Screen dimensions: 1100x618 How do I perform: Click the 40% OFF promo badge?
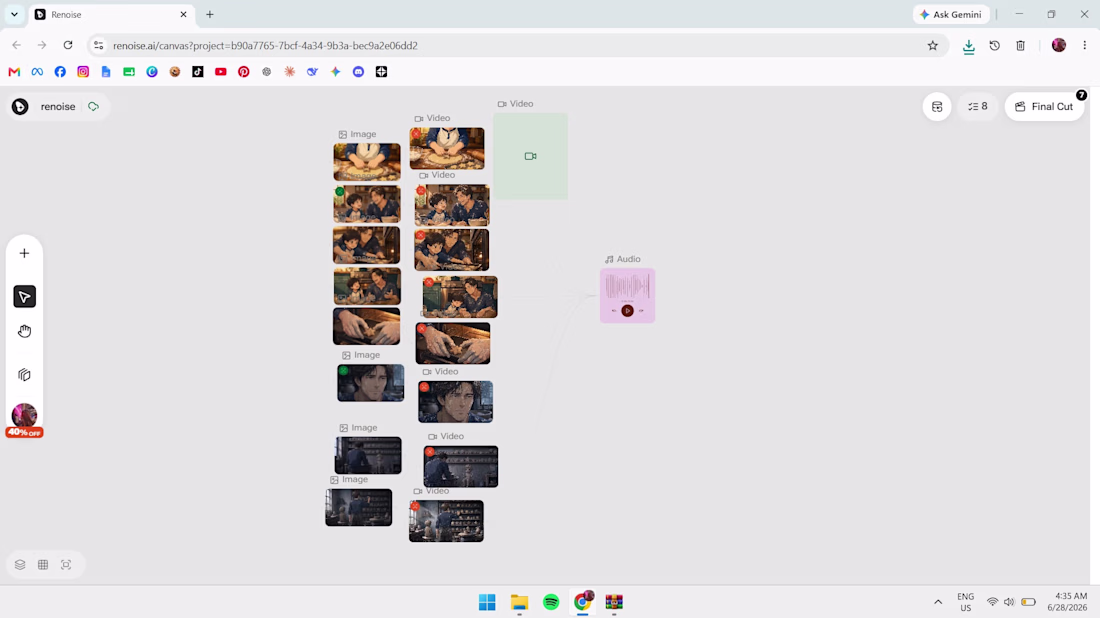tap(25, 432)
